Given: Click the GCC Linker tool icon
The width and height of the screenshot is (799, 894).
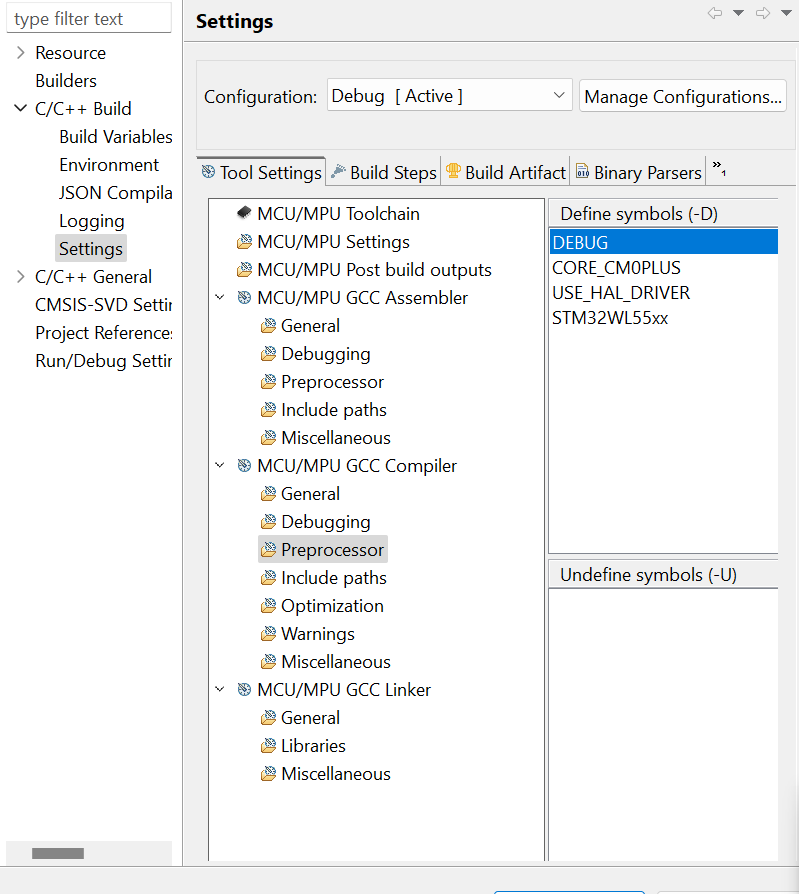Looking at the screenshot, I should 244,689.
